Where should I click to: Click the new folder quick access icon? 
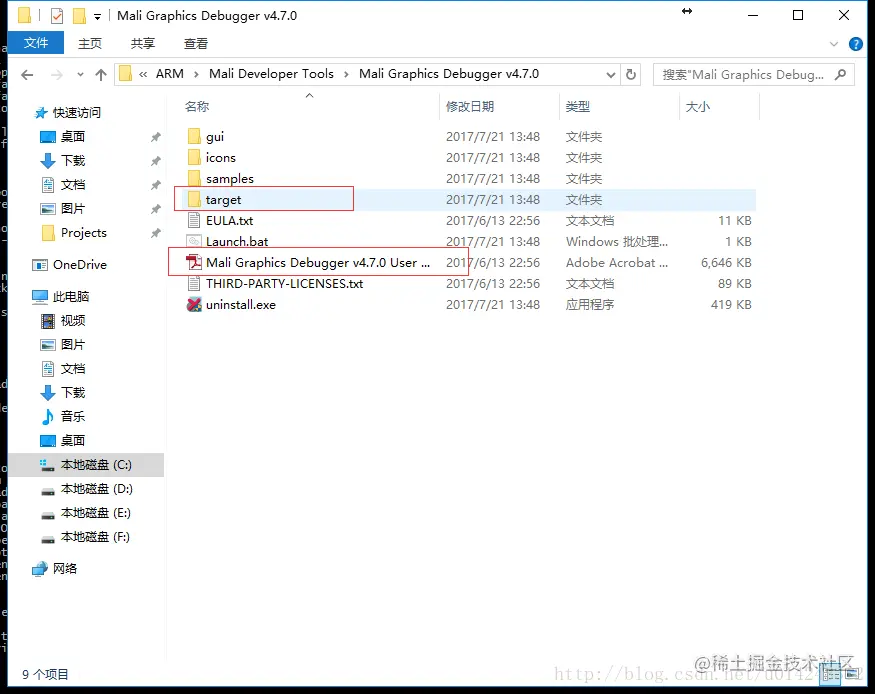tap(79, 16)
